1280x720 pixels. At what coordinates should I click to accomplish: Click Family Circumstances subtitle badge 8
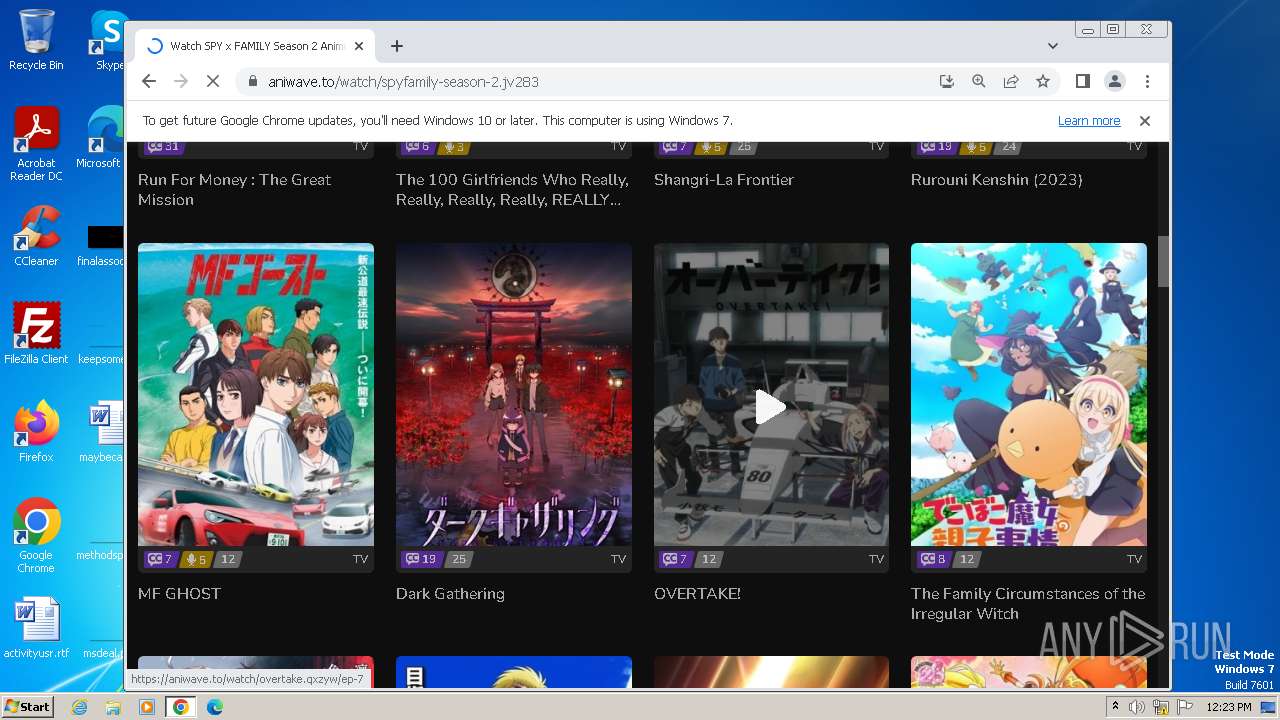[934, 559]
